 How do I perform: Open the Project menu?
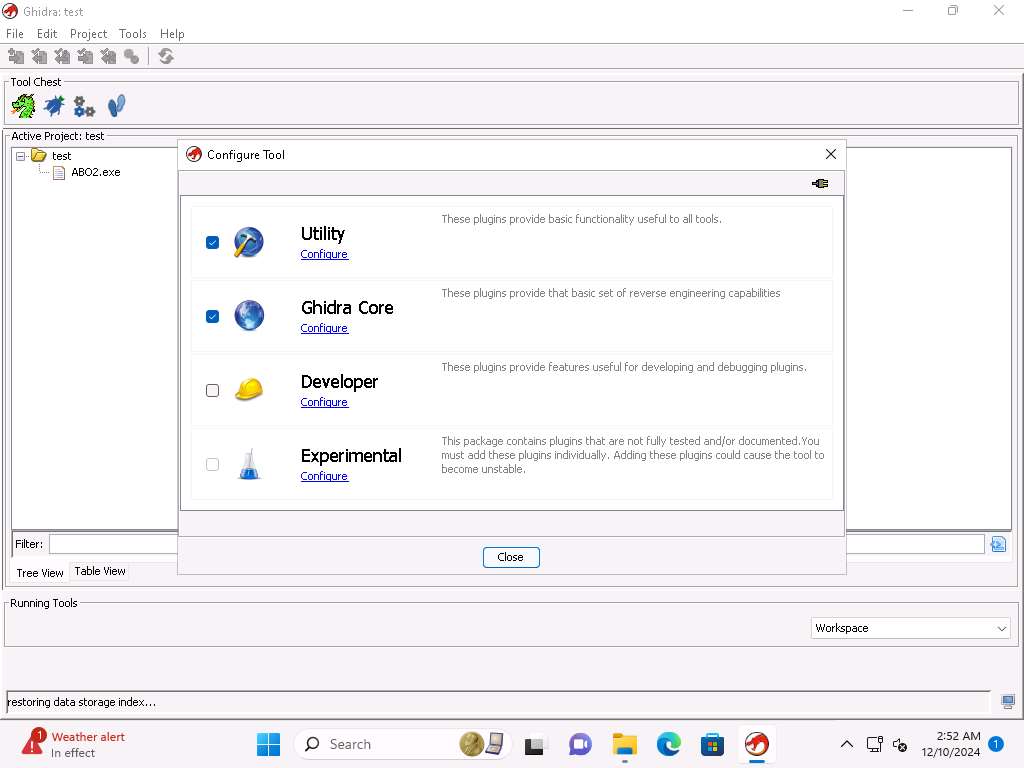coord(88,34)
